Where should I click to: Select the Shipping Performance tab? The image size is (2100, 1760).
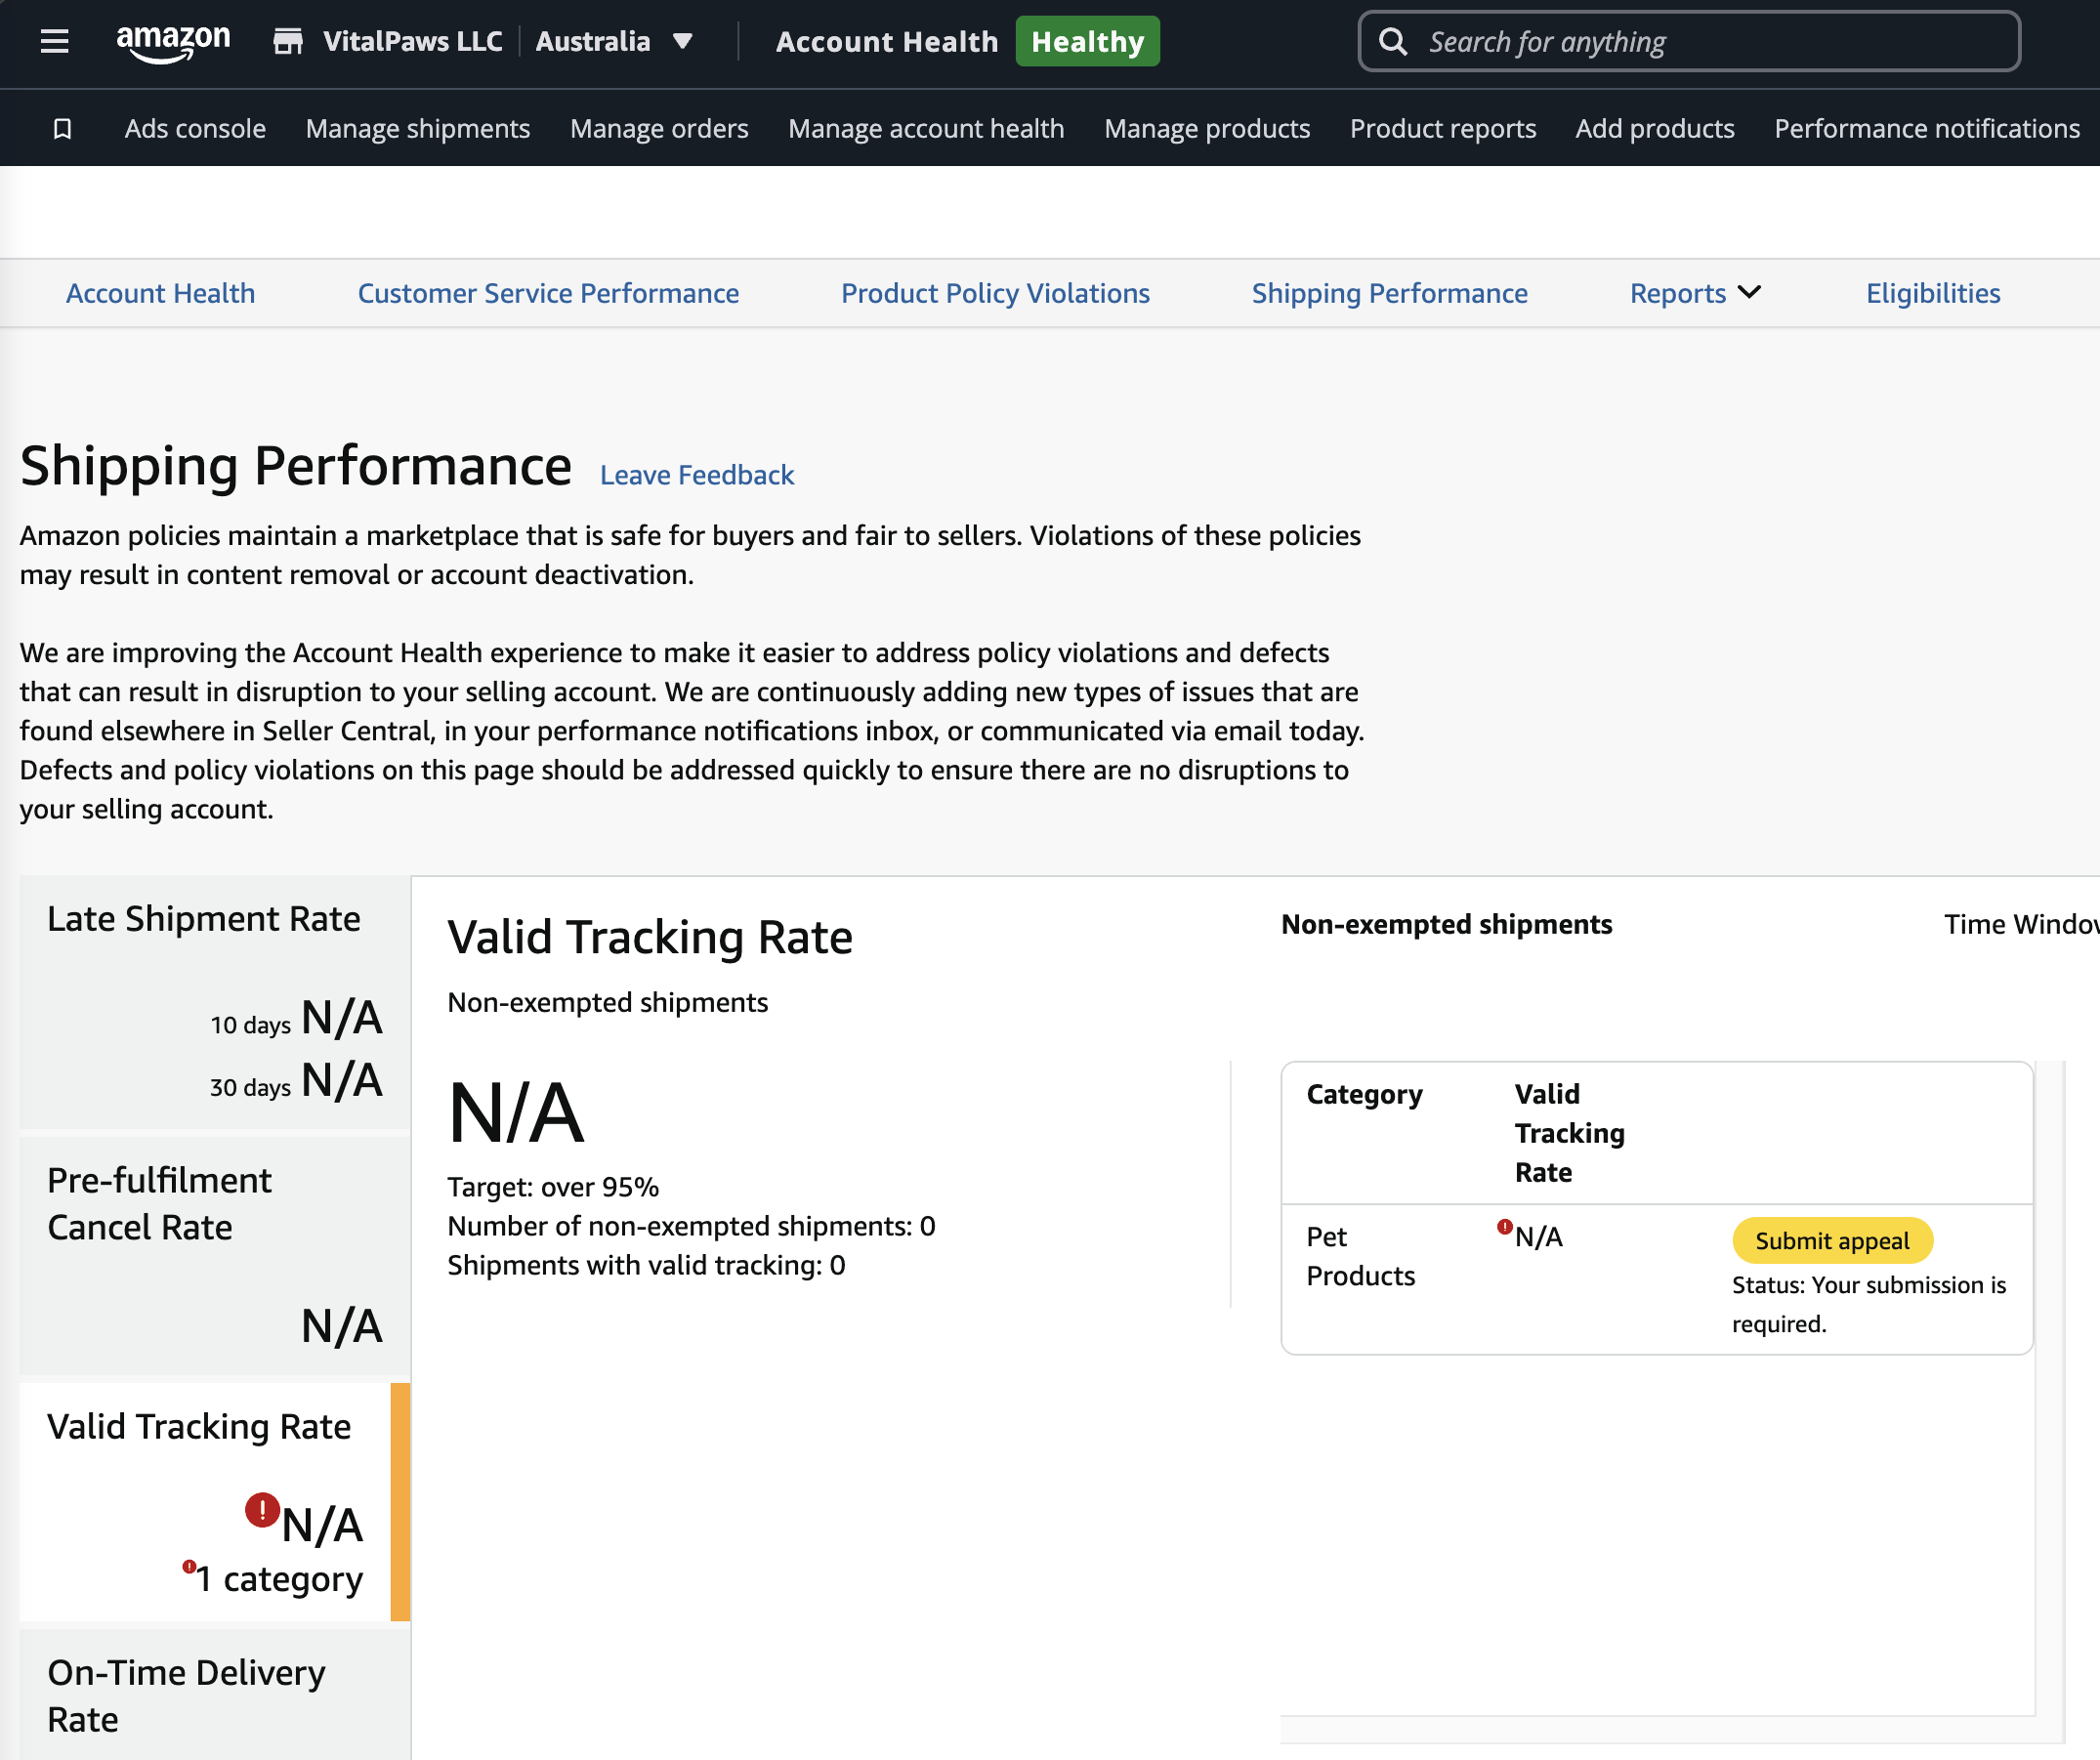(x=1389, y=293)
